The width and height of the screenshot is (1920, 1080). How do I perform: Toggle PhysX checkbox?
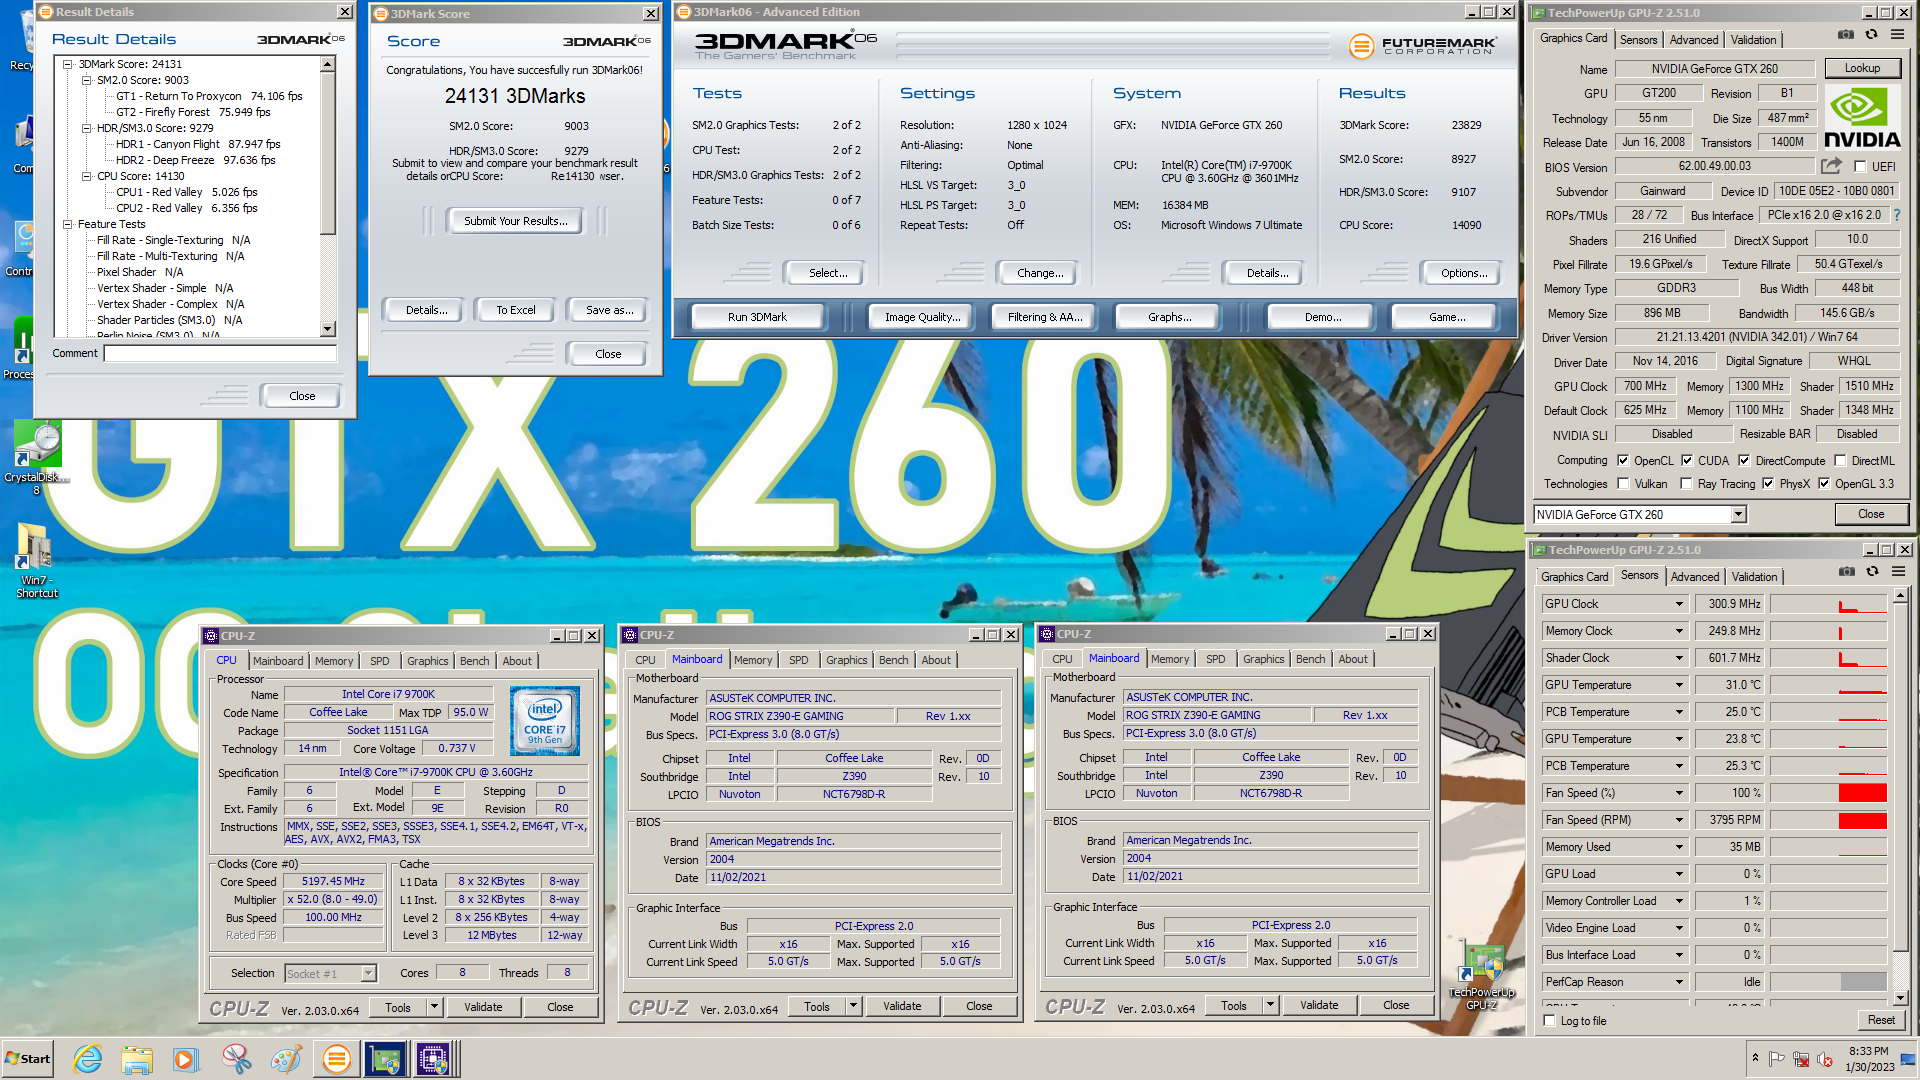[x=1768, y=484]
